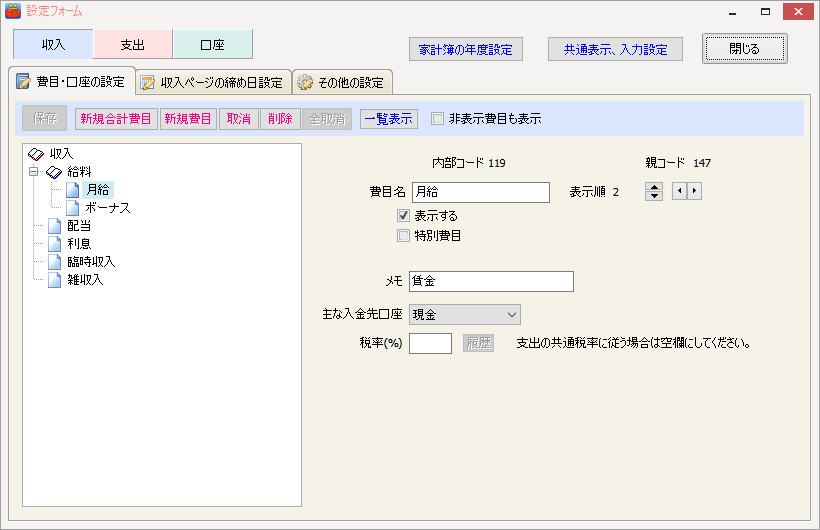Switch to the 支出 category tab

[x=133, y=44]
